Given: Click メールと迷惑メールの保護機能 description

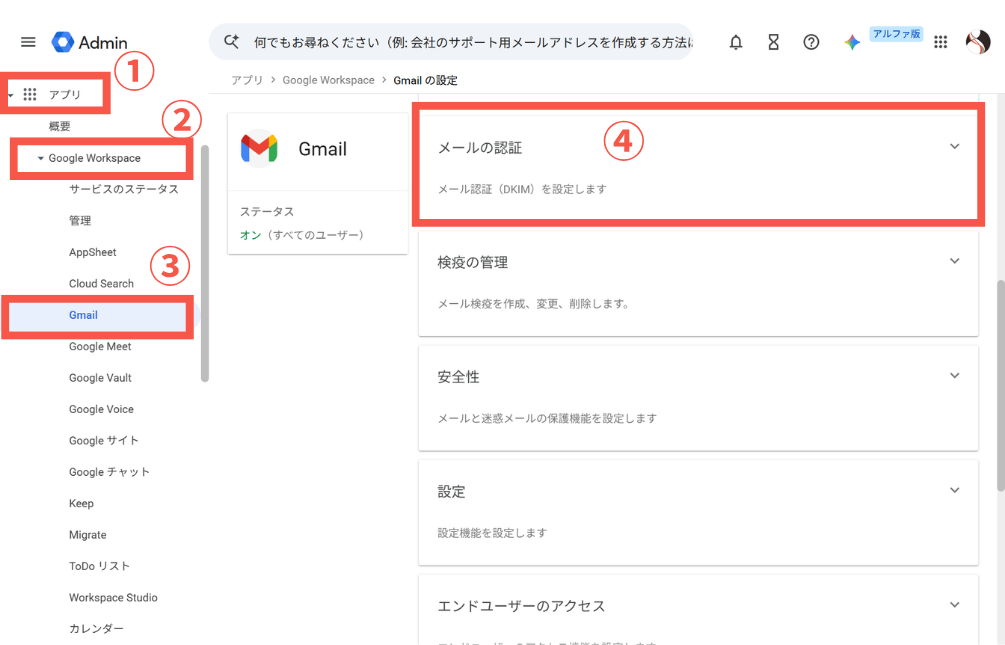Looking at the screenshot, I should pos(547,419).
